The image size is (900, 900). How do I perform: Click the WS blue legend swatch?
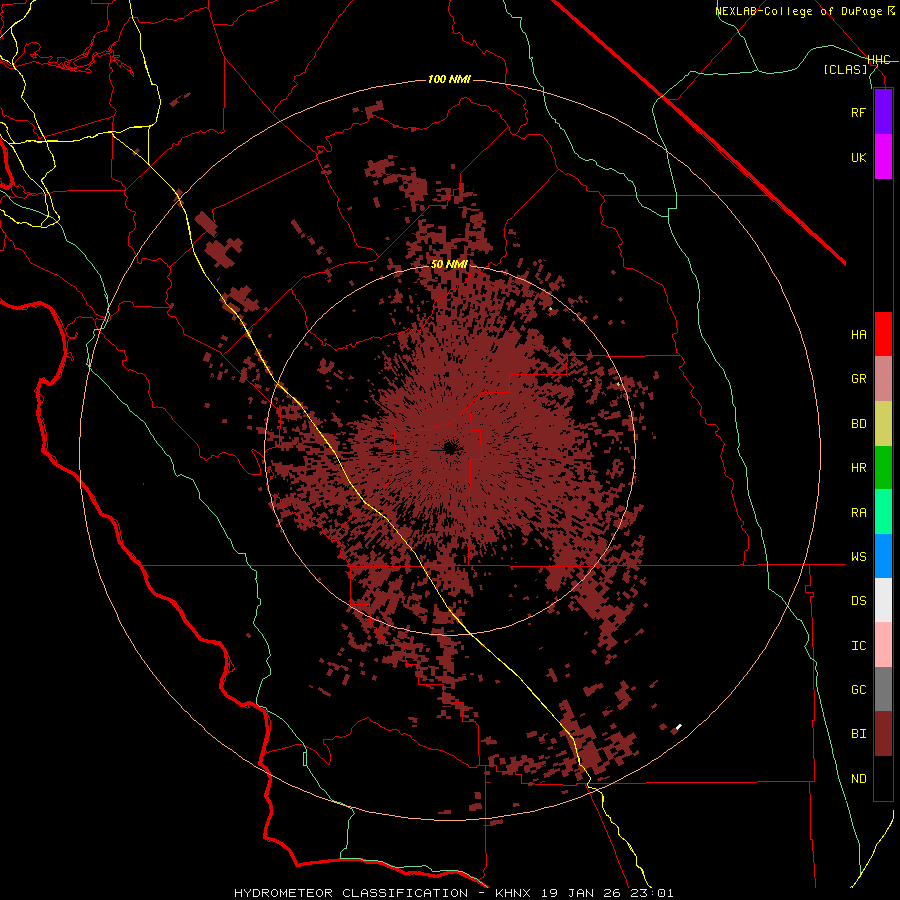click(x=883, y=556)
